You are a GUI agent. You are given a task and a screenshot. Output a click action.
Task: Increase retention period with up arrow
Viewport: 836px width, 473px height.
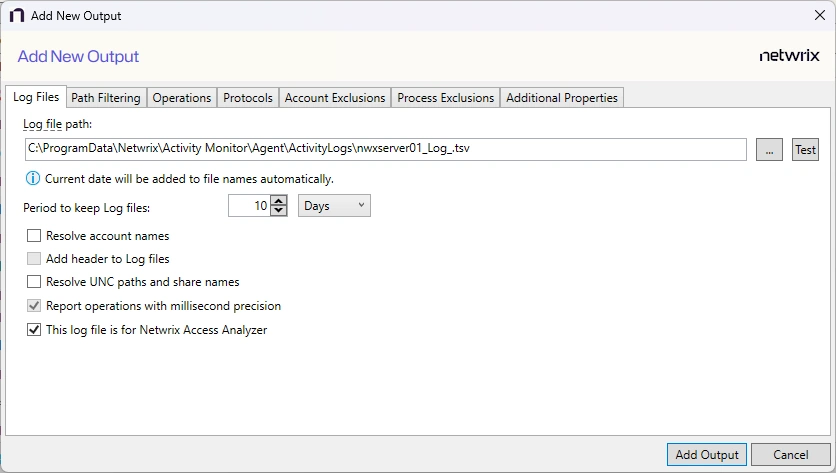click(x=279, y=201)
